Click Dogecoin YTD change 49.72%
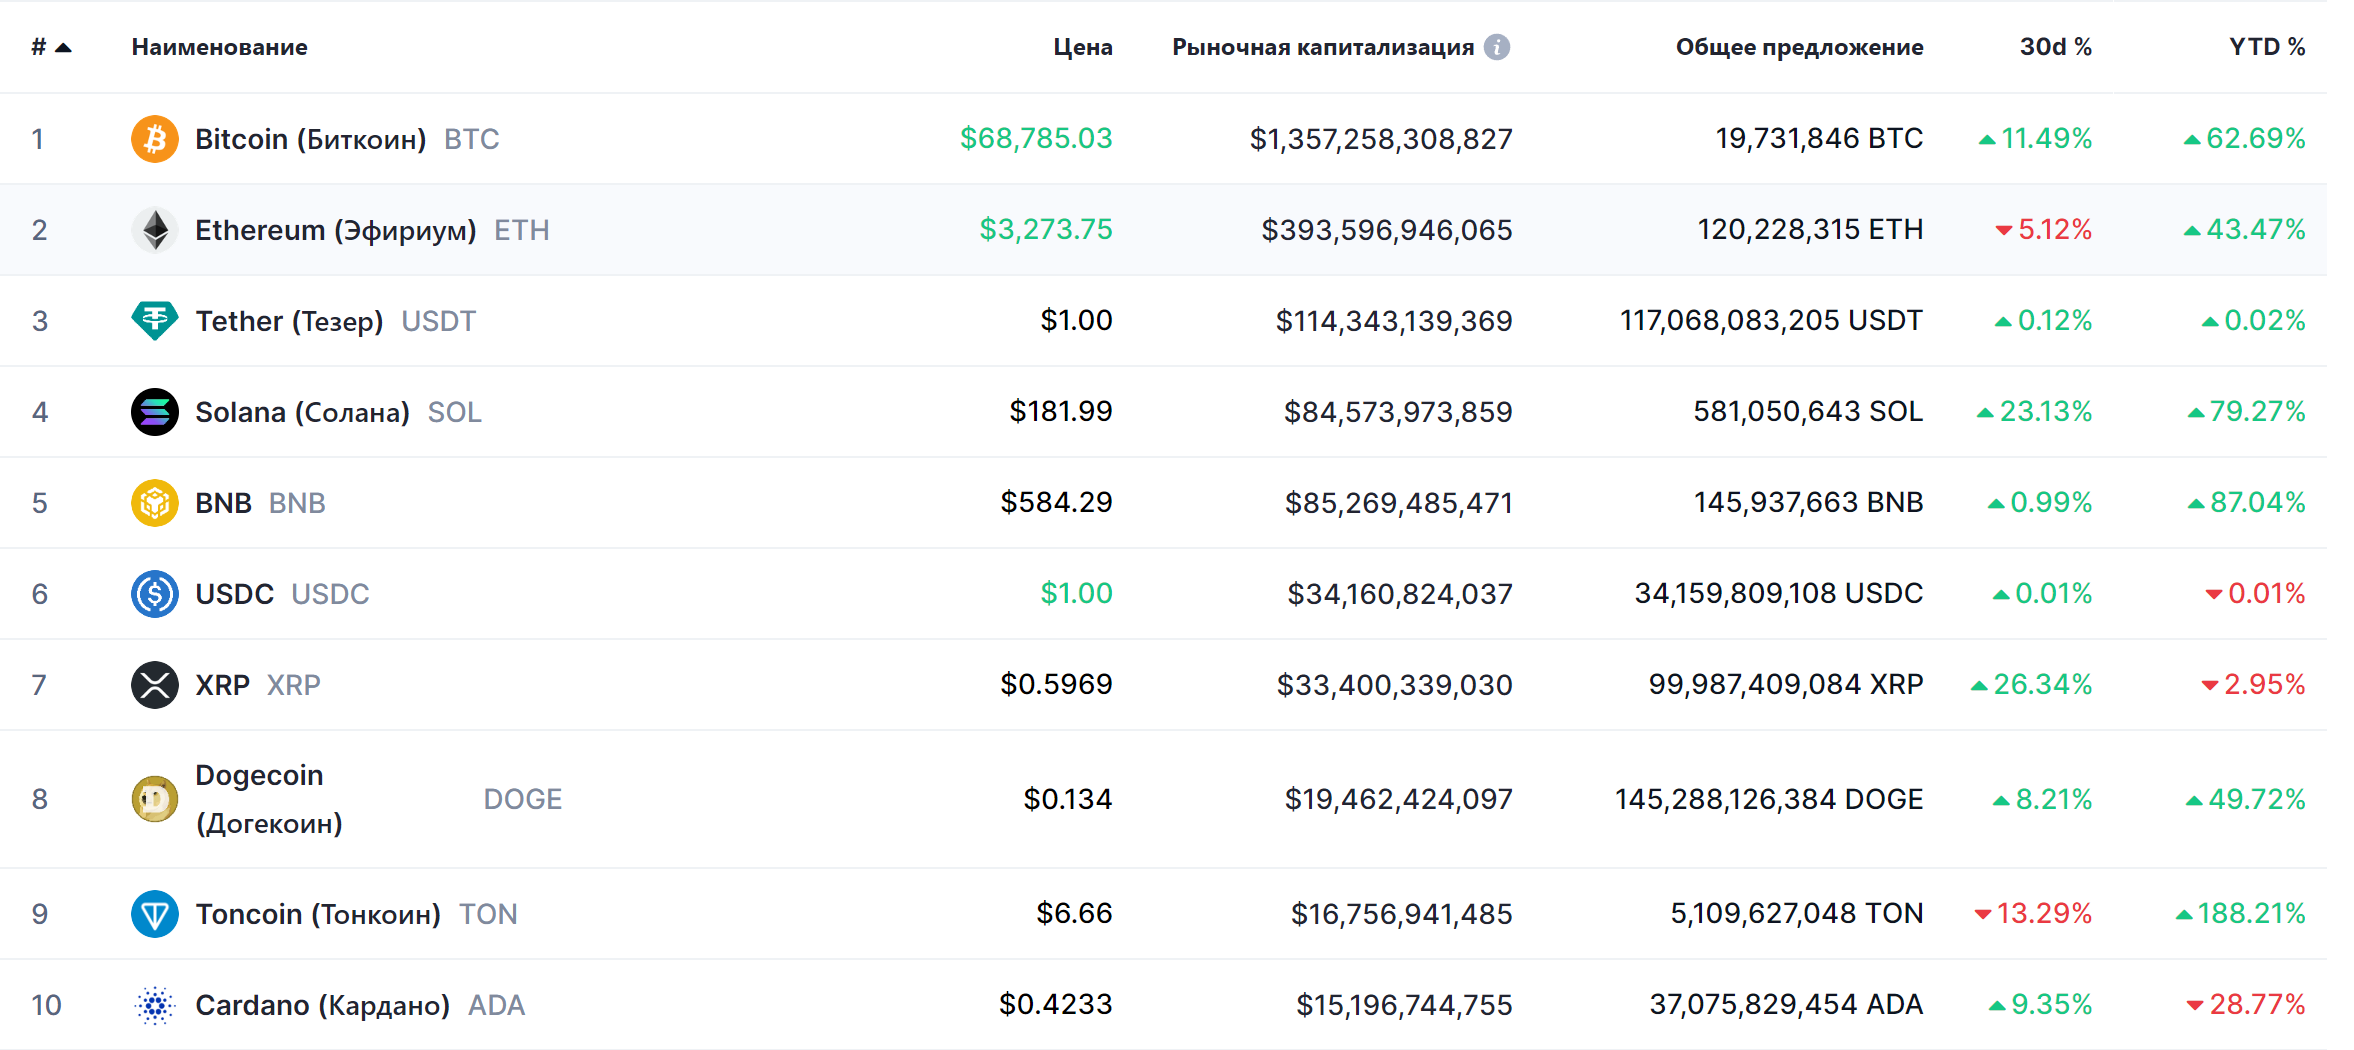Viewport: 2354px width, 1050px height. (2246, 799)
